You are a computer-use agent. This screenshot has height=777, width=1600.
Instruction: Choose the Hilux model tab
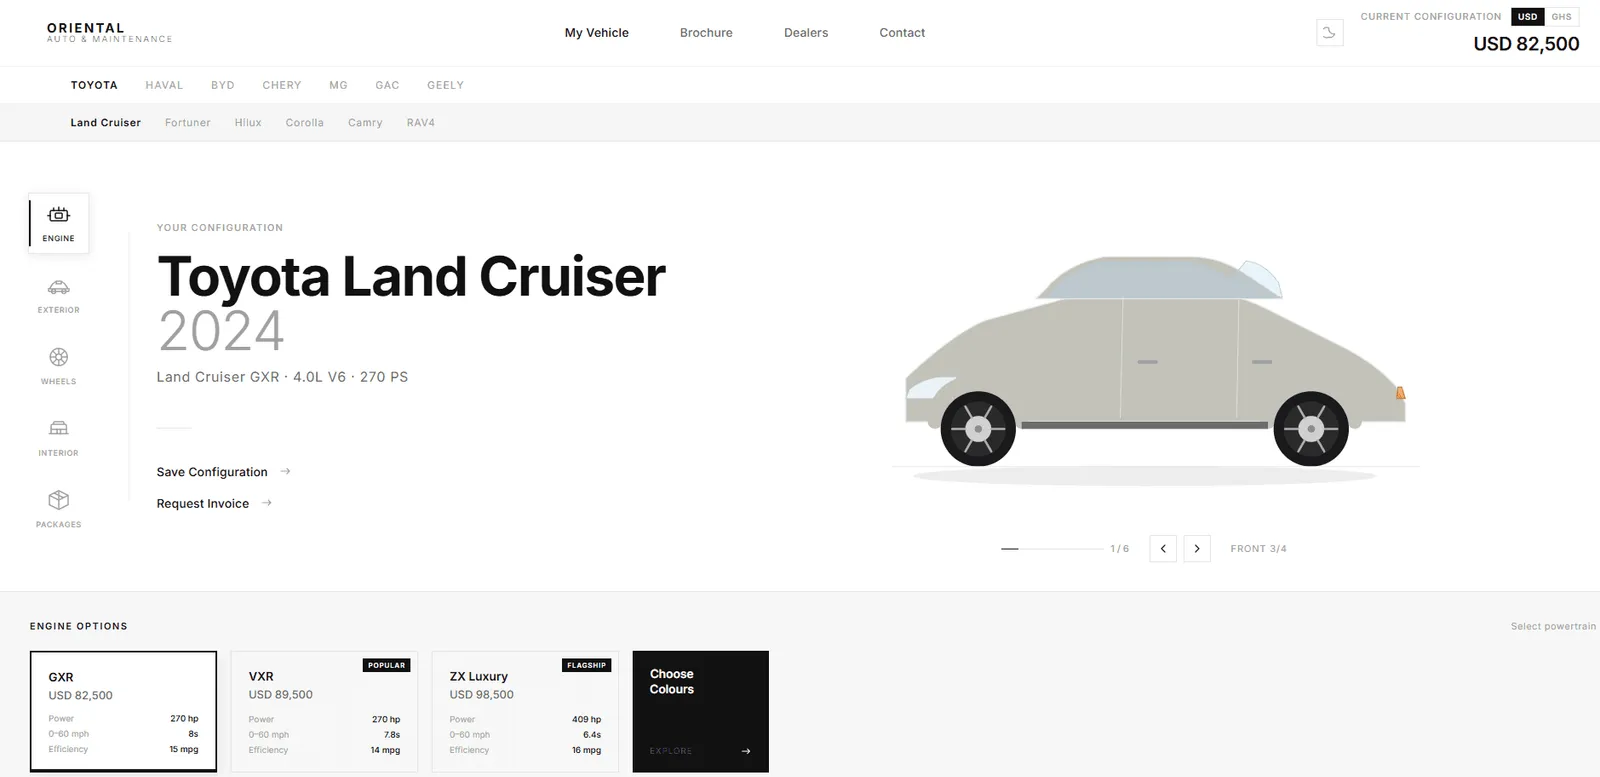[248, 123]
